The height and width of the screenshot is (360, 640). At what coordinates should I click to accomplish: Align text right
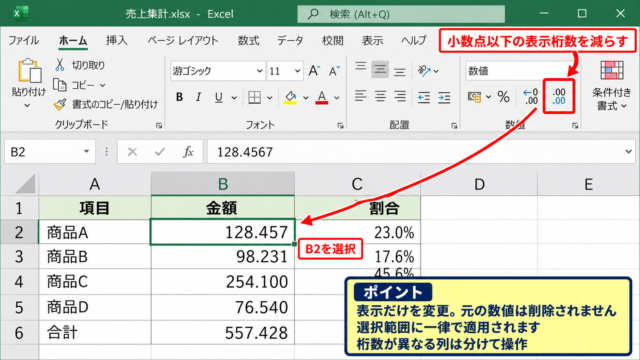400,97
